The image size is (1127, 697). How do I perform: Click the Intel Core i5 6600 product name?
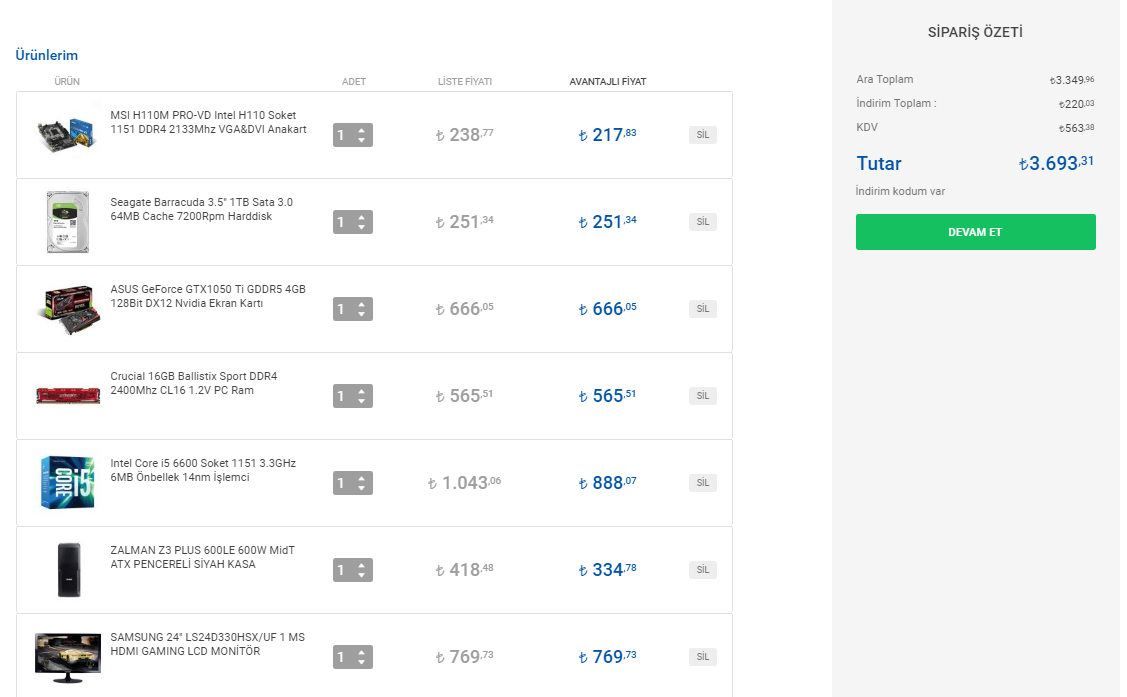coord(203,470)
